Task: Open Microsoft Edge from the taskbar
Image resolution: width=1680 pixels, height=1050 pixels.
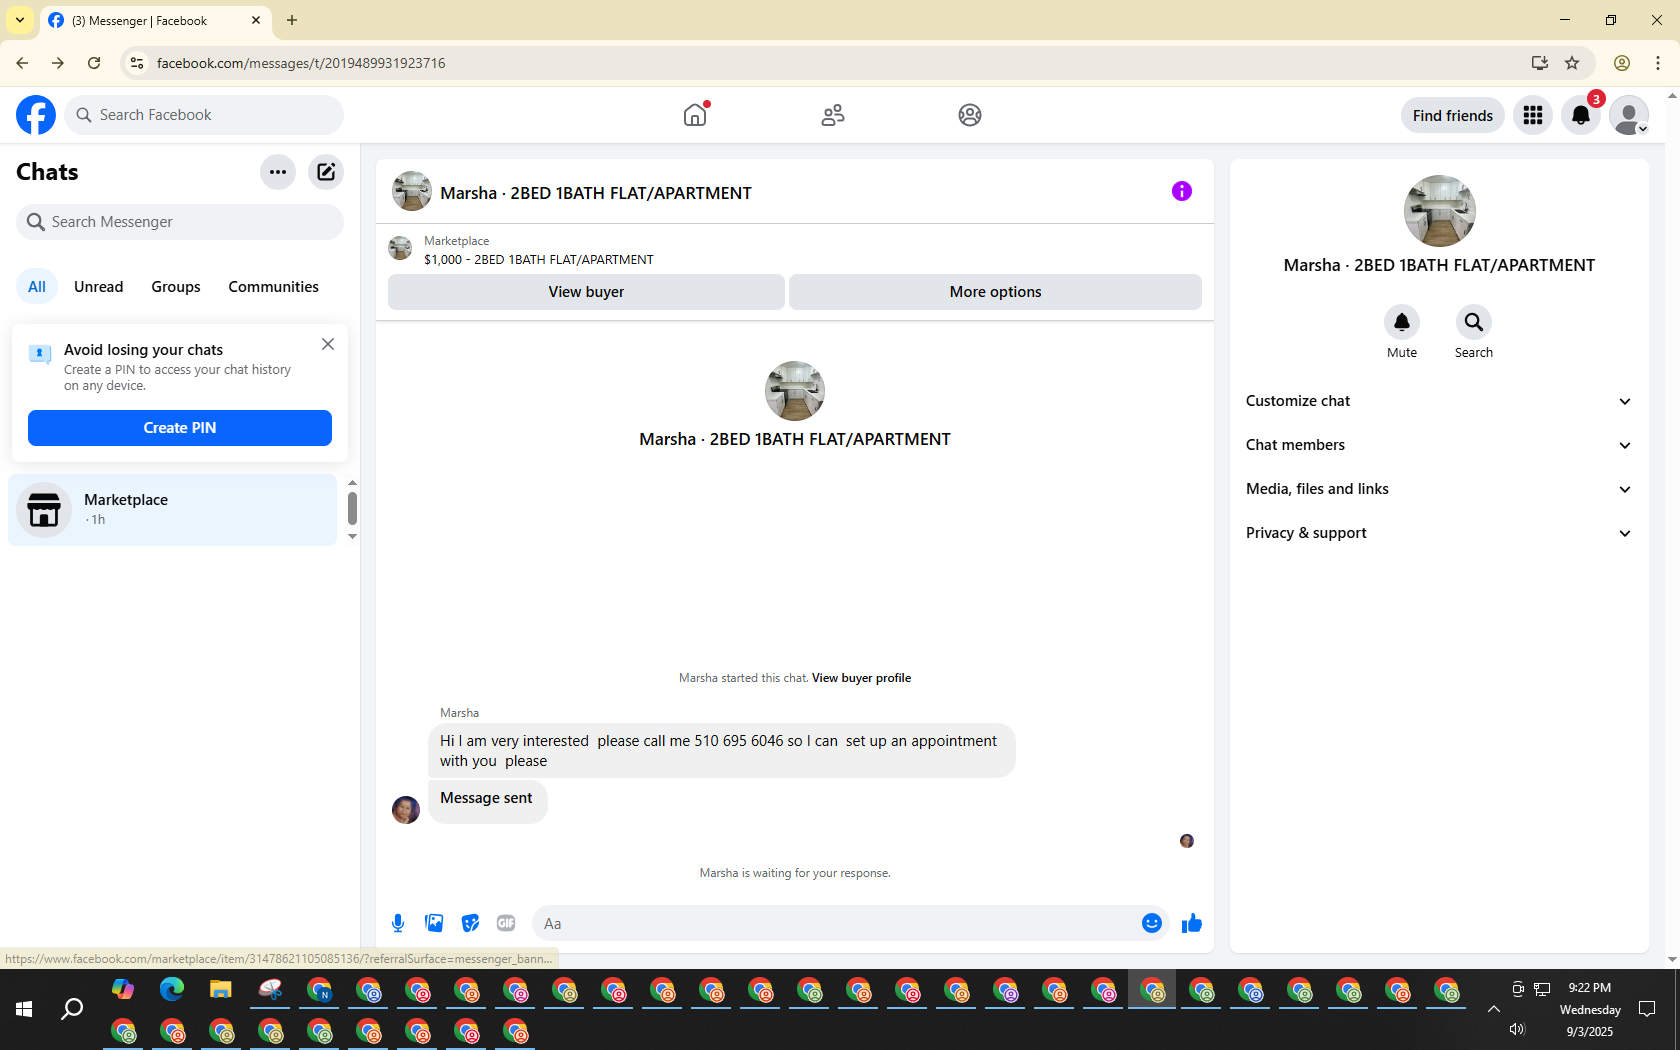Action: tap(172, 990)
